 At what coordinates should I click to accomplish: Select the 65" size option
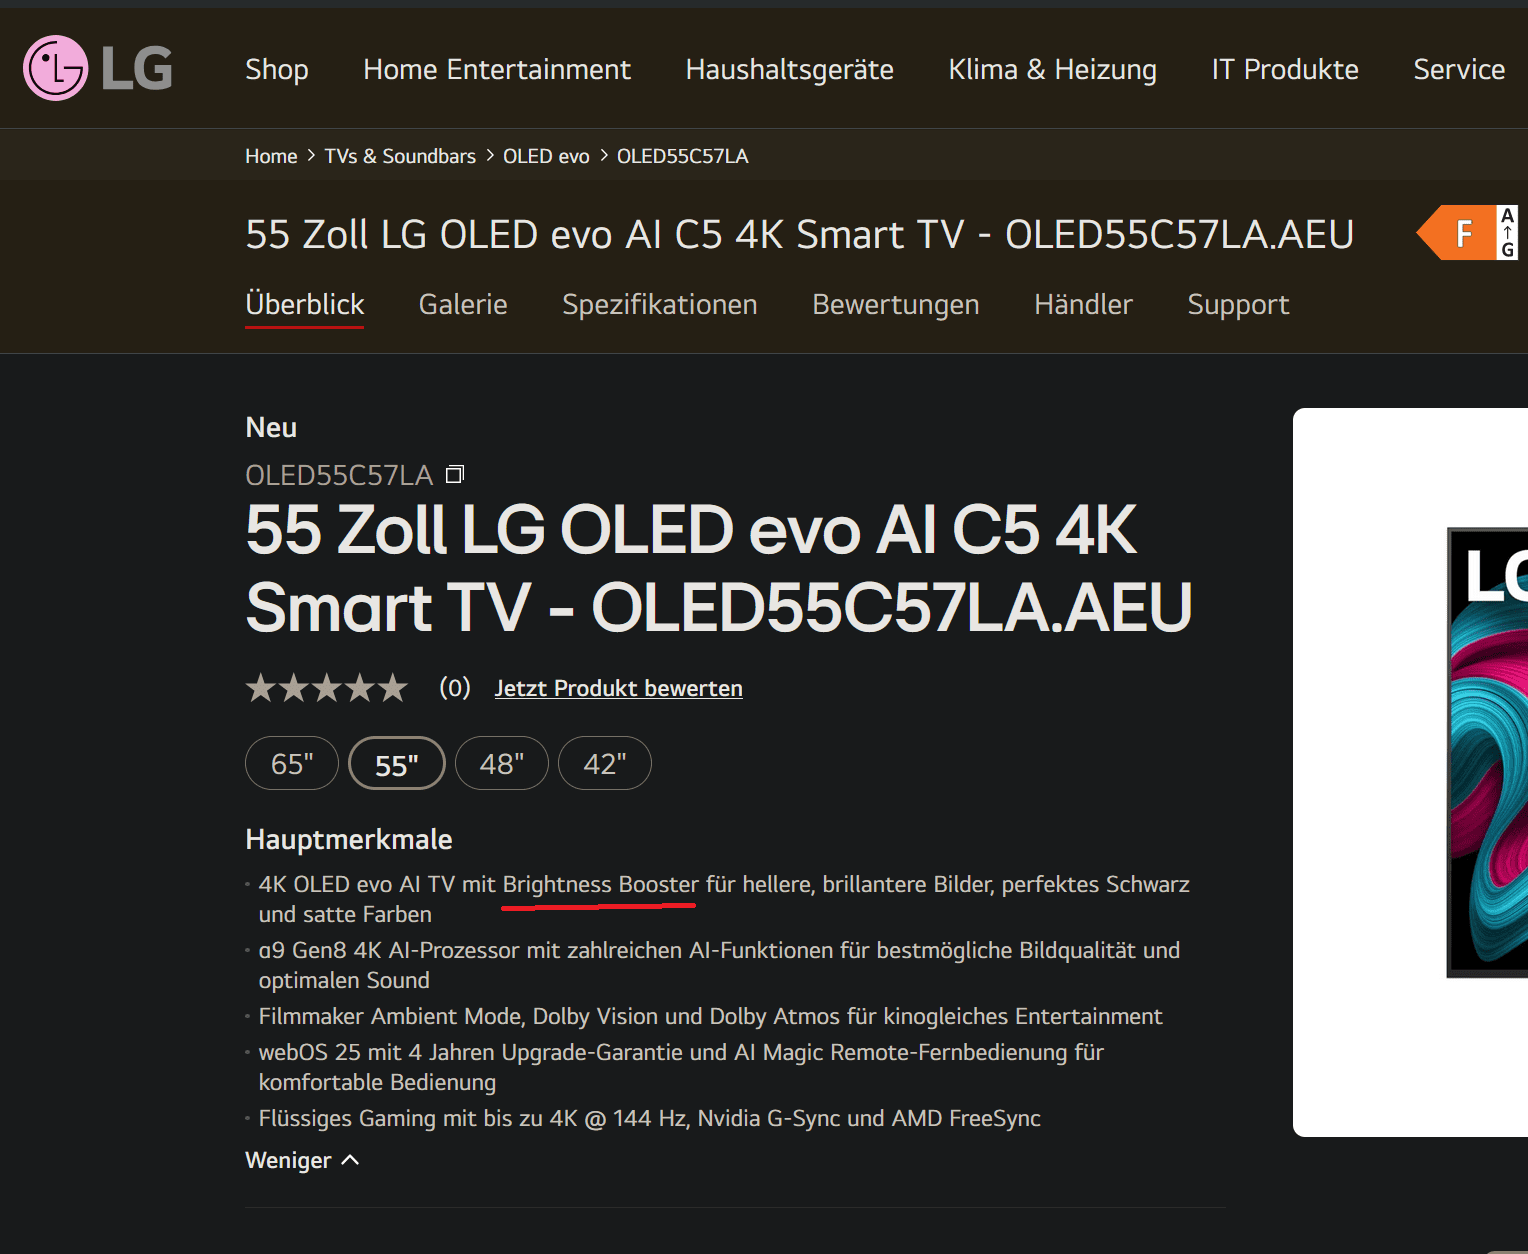click(292, 763)
